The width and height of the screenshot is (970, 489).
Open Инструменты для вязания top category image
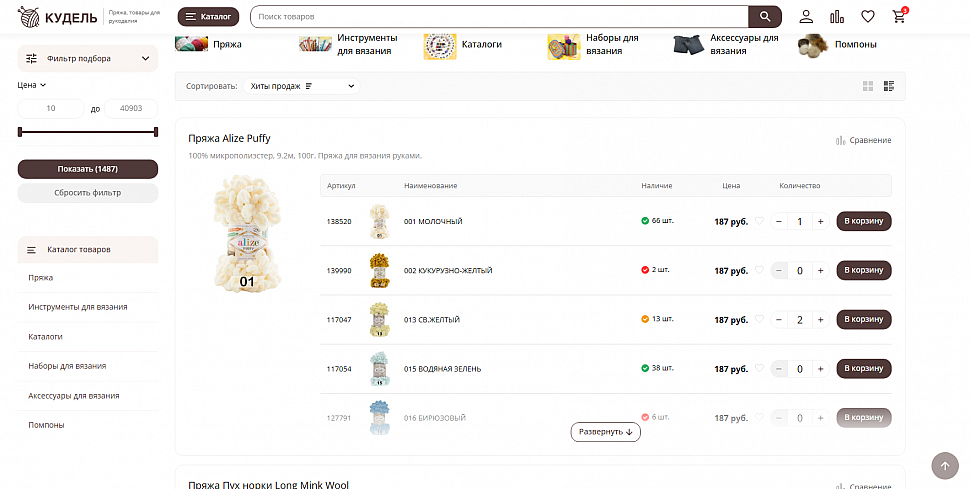coord(315,44)
